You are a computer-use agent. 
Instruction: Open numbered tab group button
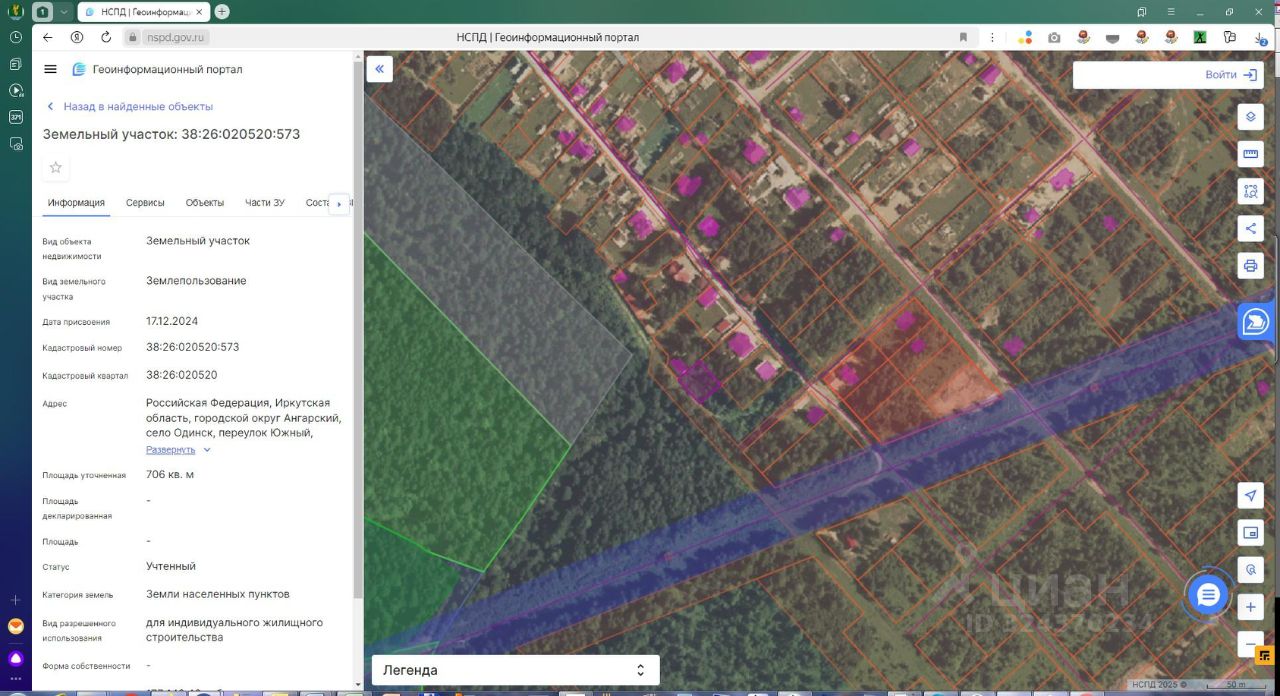coord(42,12)
